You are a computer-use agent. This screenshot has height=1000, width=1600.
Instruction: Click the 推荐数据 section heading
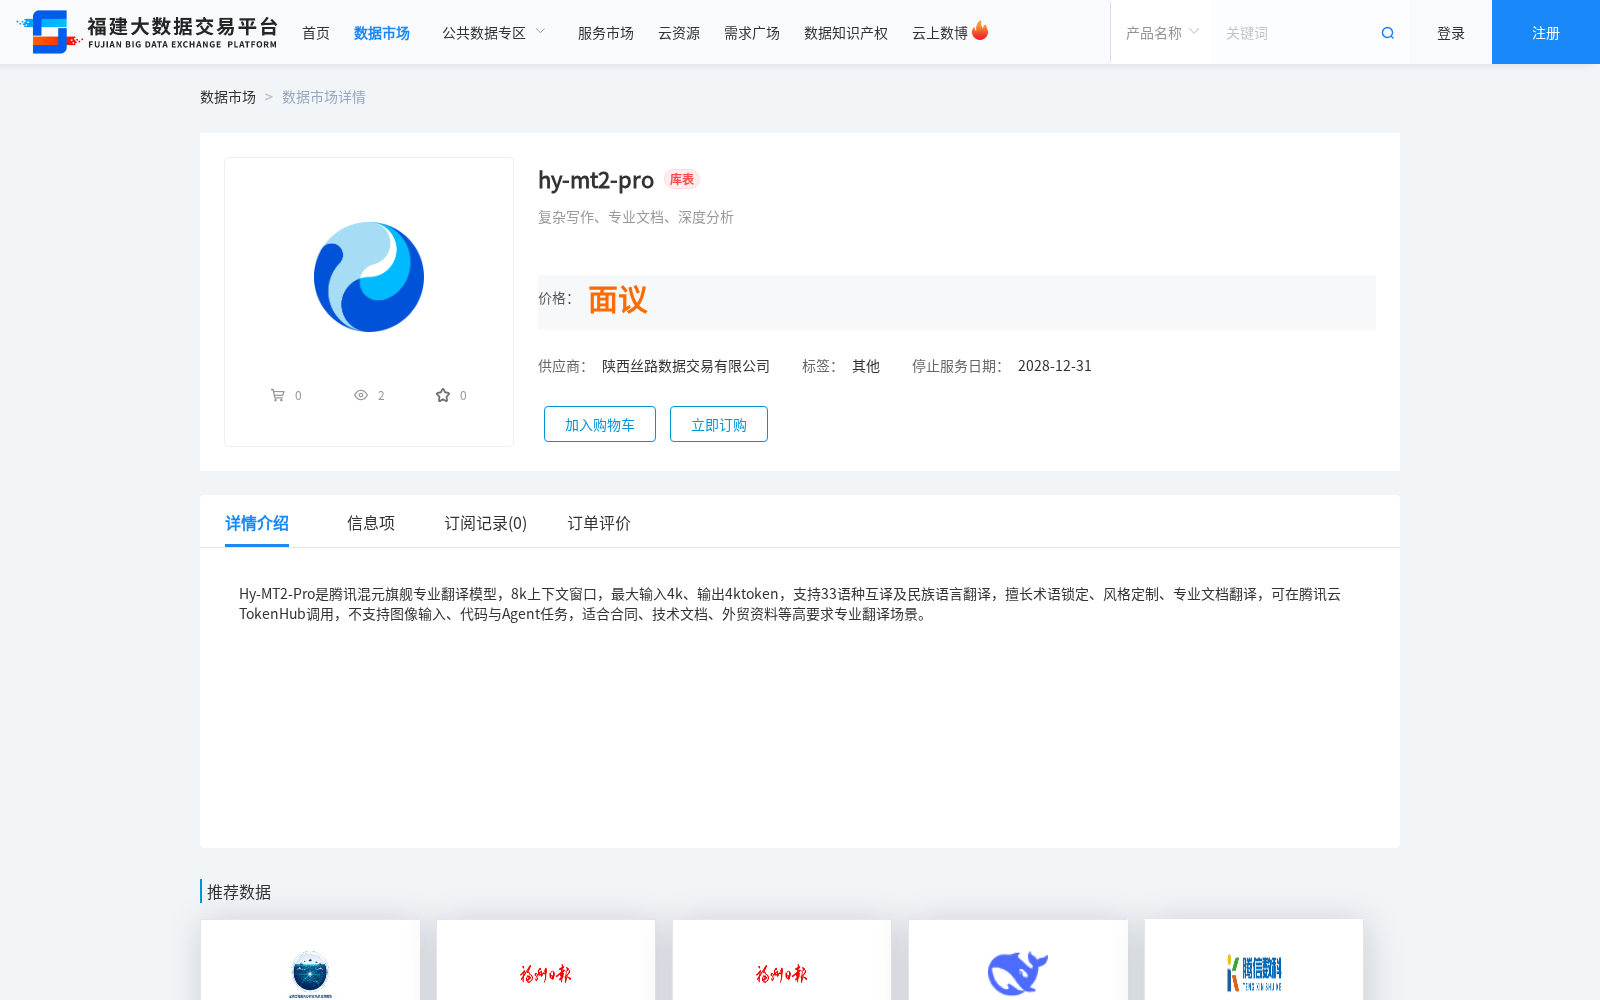[239, 892]
